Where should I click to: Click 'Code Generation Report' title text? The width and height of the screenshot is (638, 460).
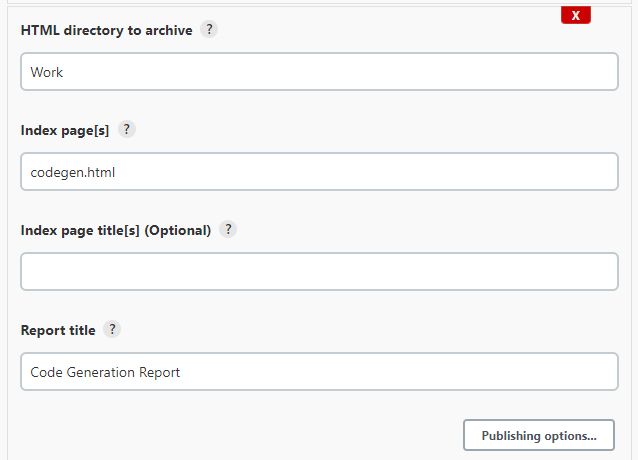click(x=105, y=372)
